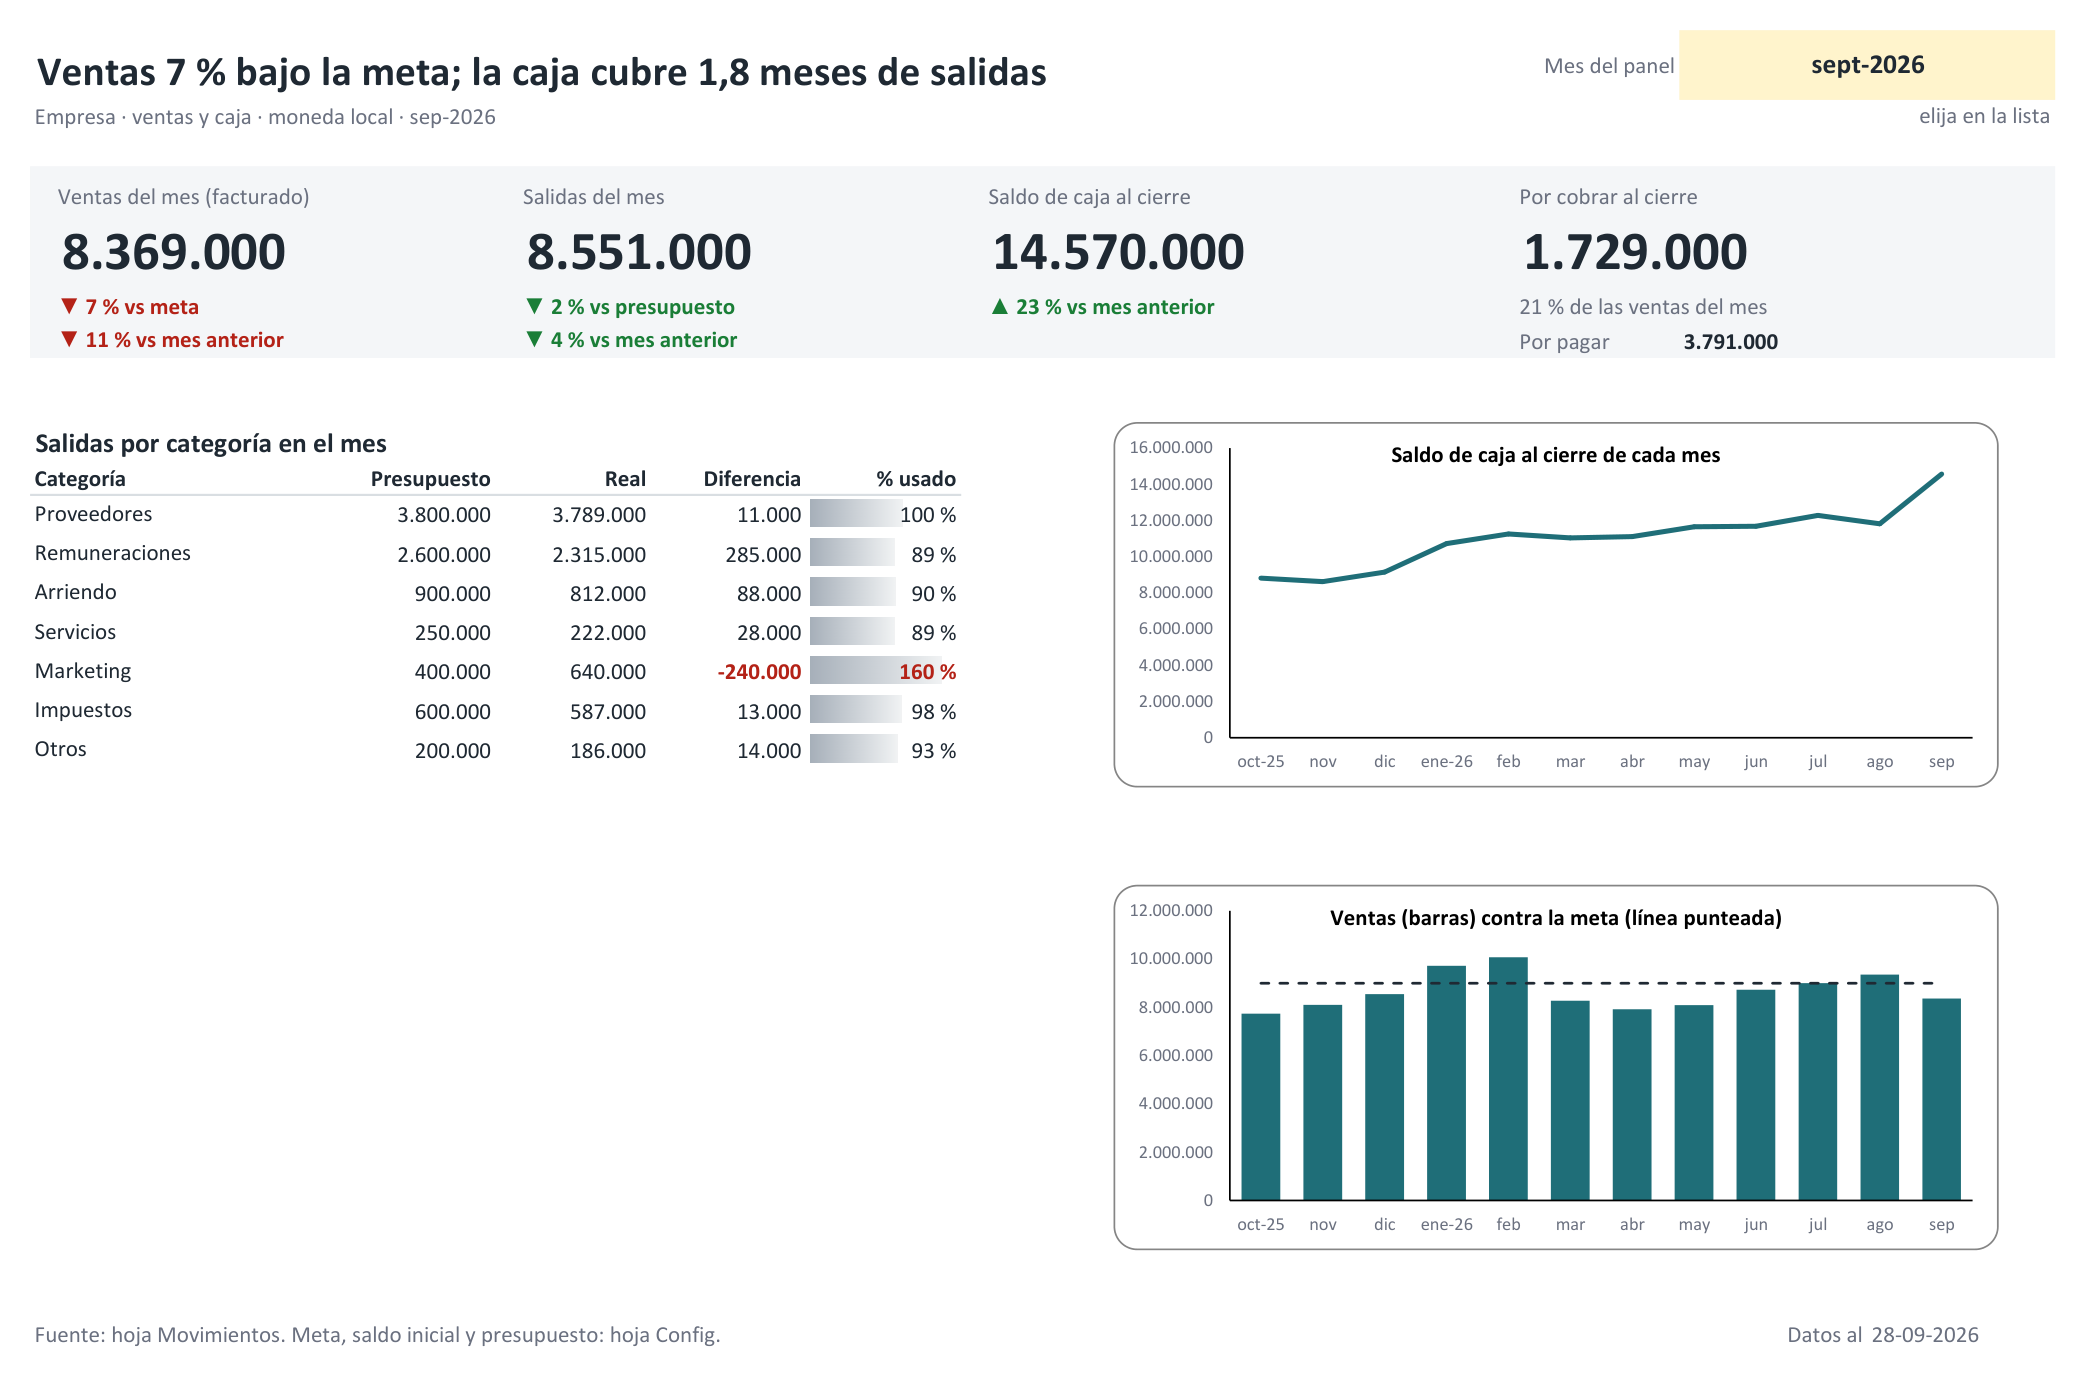Click the dashed meta line in sales chart
2086x1377 pixels.
tap(1600, 983)
